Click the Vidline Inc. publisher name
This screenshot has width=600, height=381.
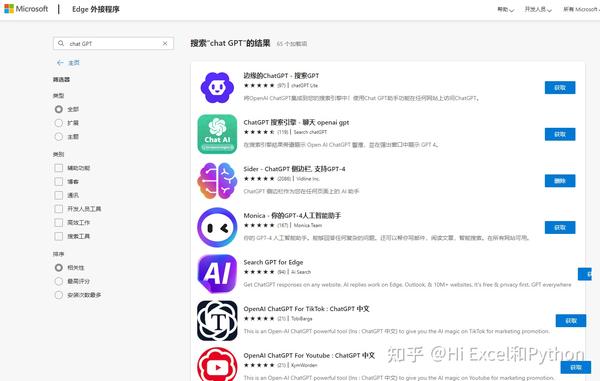308,179
